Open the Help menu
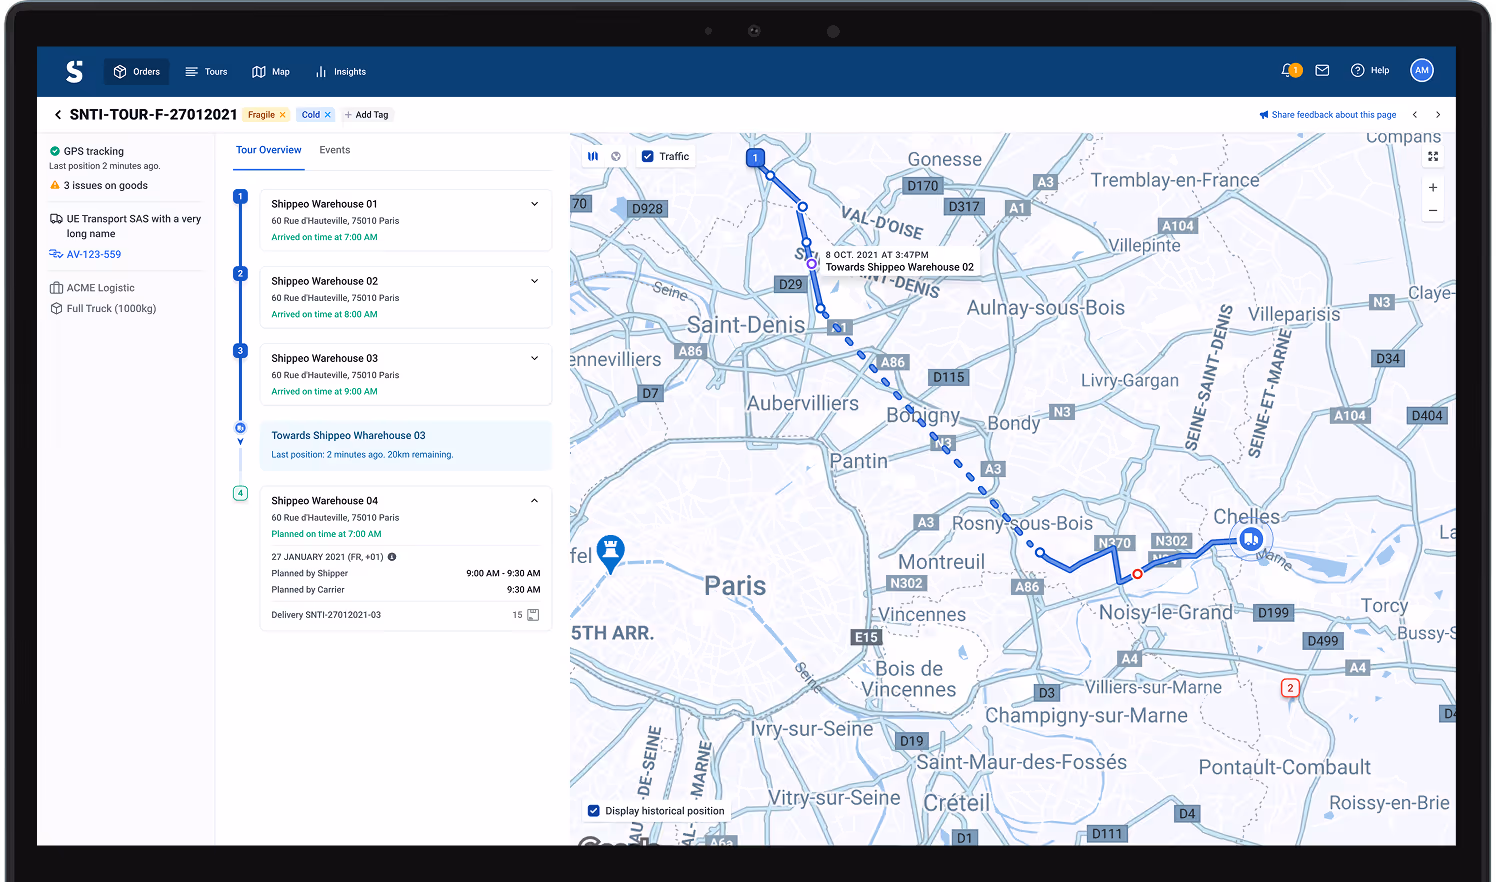1496x882 pixels. coord(1370,70)
